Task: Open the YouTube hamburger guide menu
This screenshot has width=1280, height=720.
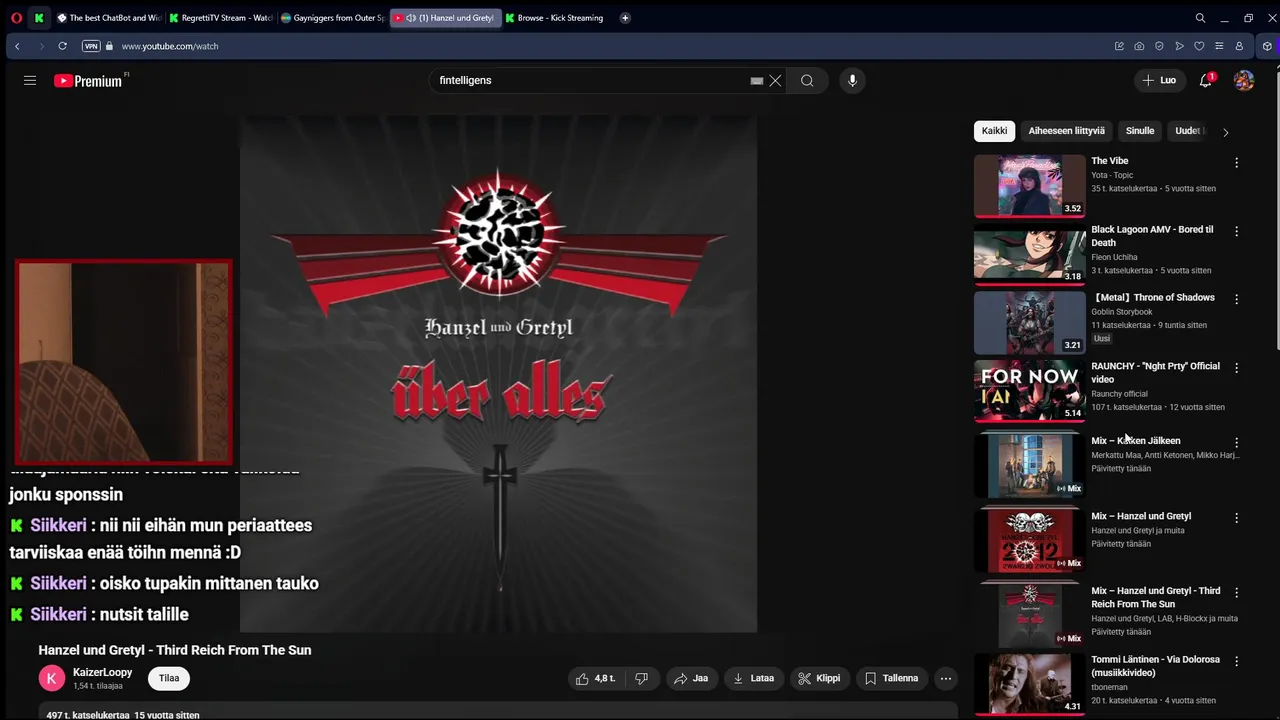Action: [x=30, y=80]
